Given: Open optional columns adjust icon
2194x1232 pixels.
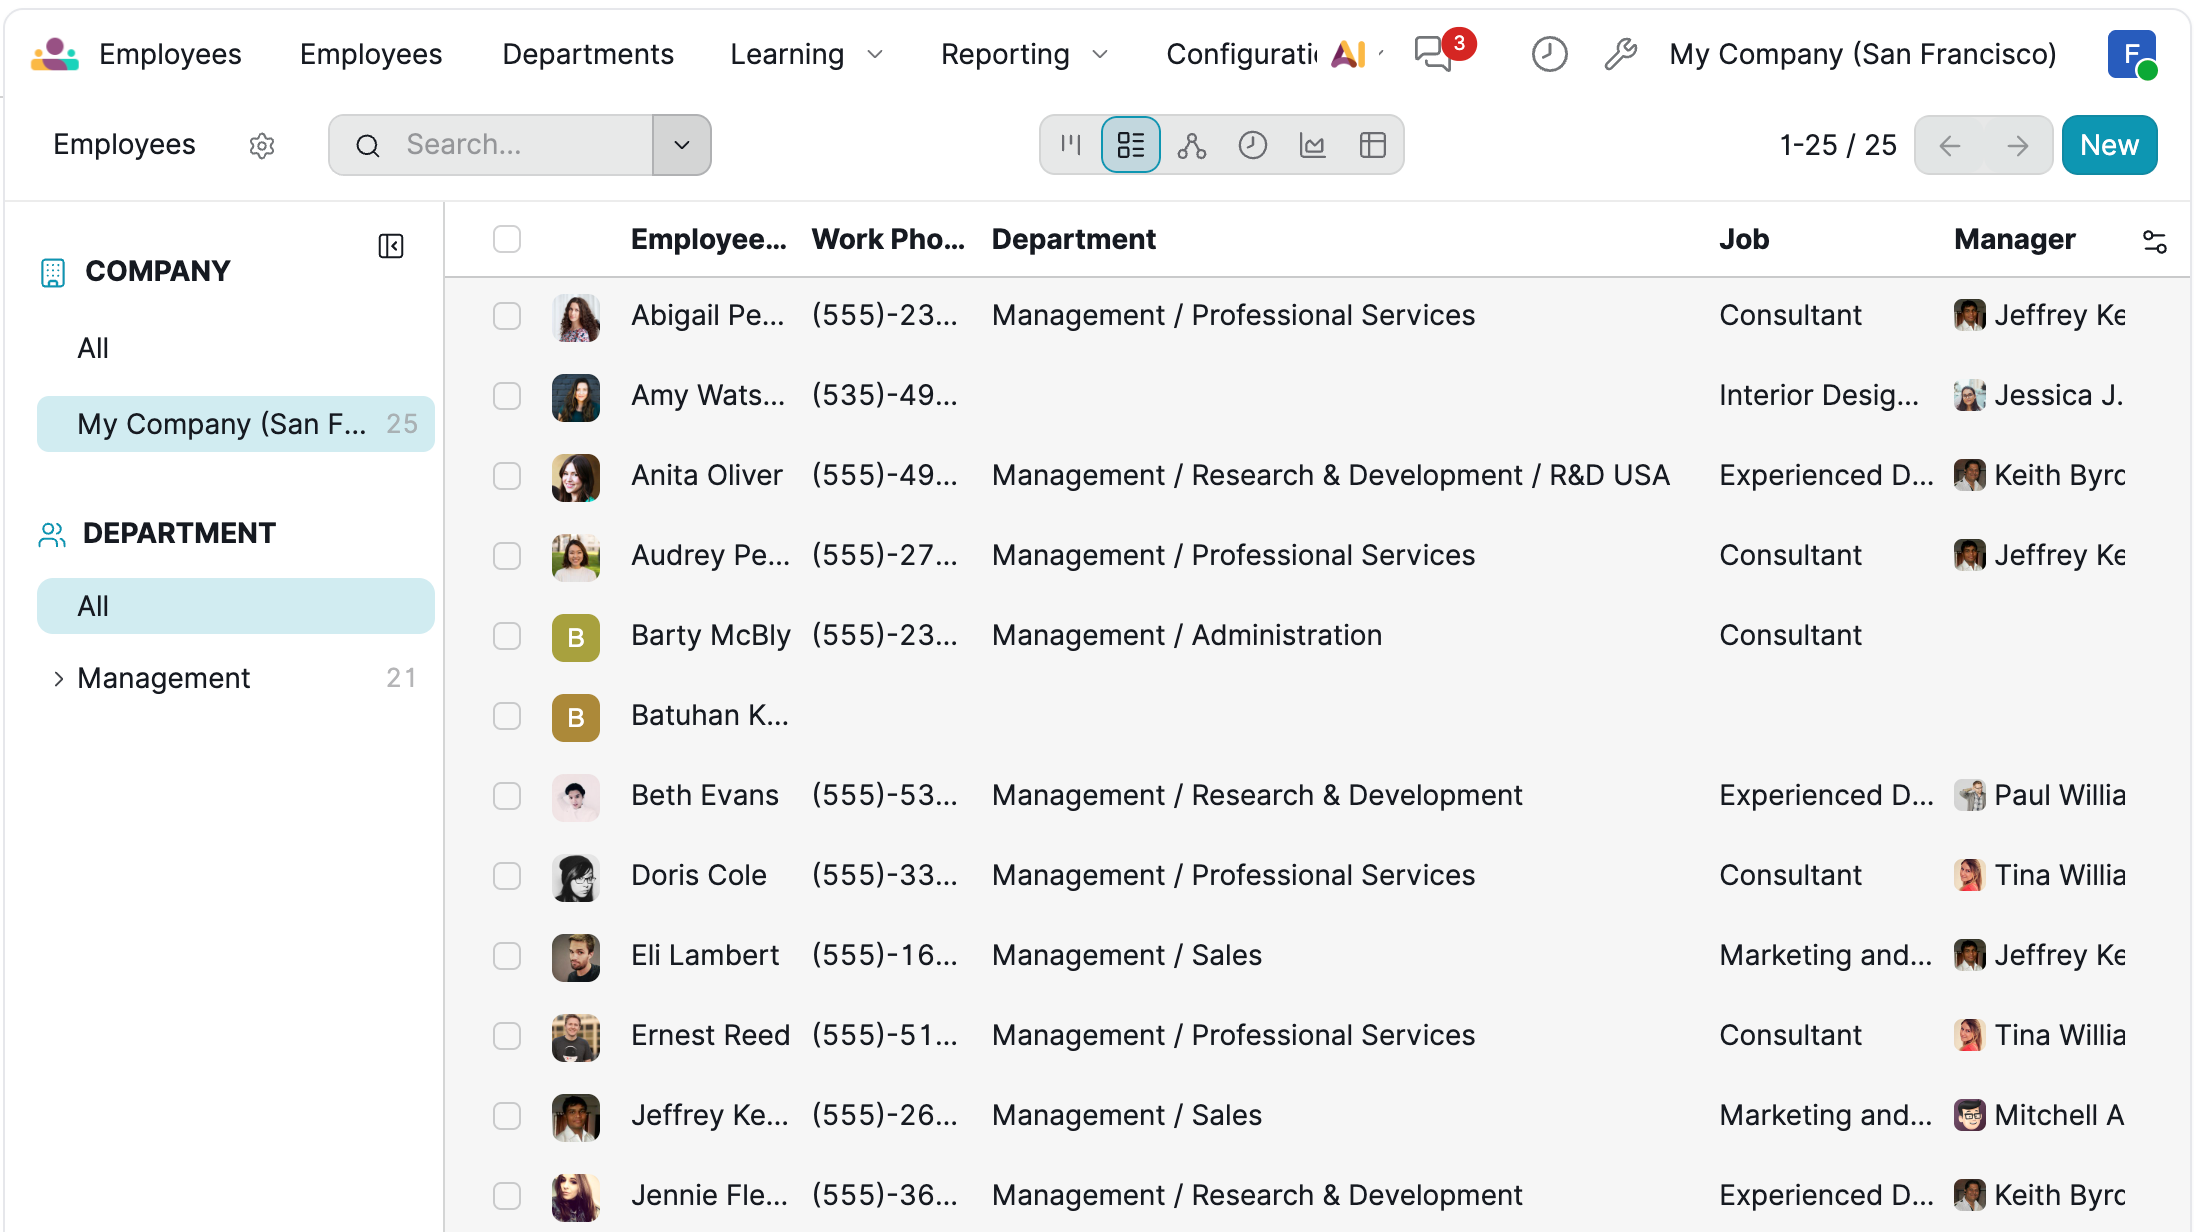Looking at the screenshot, I should [2154, 241].
